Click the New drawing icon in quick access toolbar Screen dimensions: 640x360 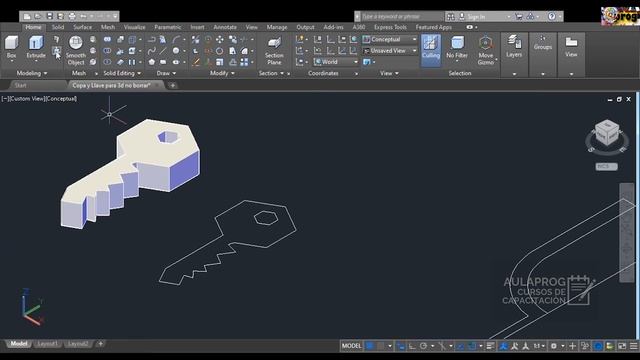27,16
